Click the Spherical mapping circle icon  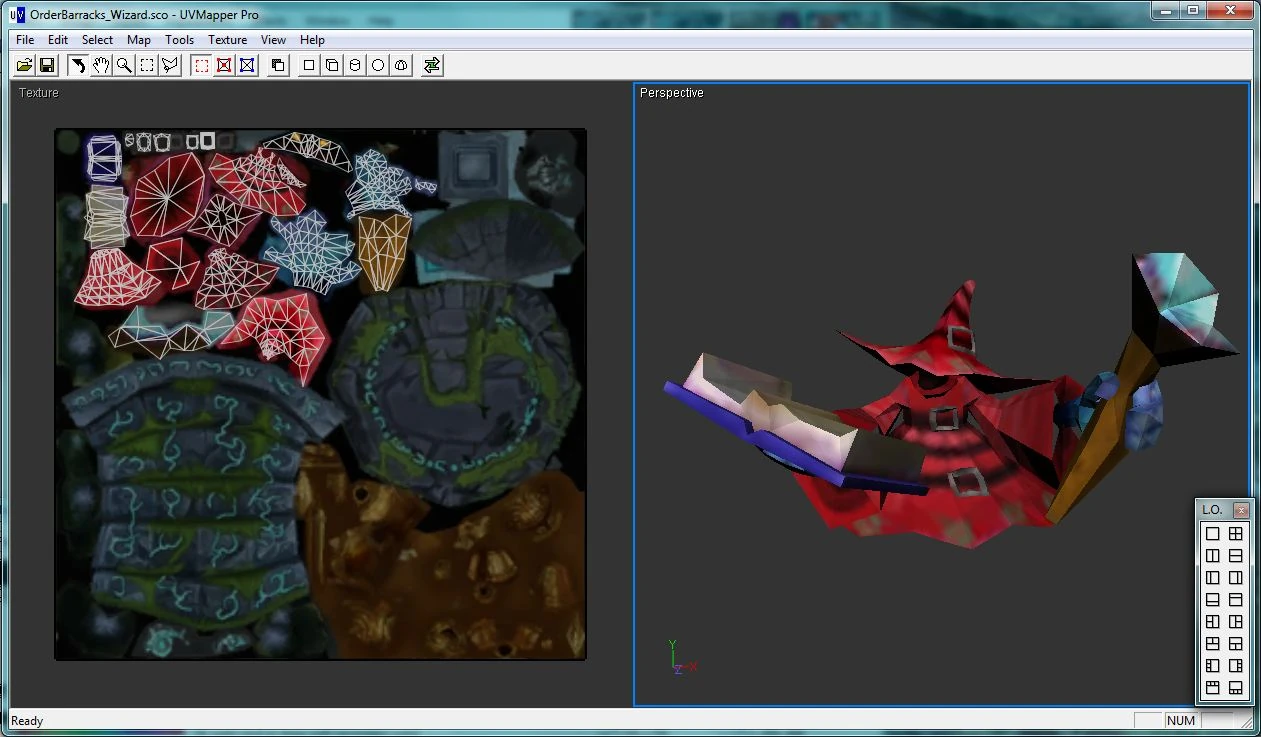pos(378,65)
